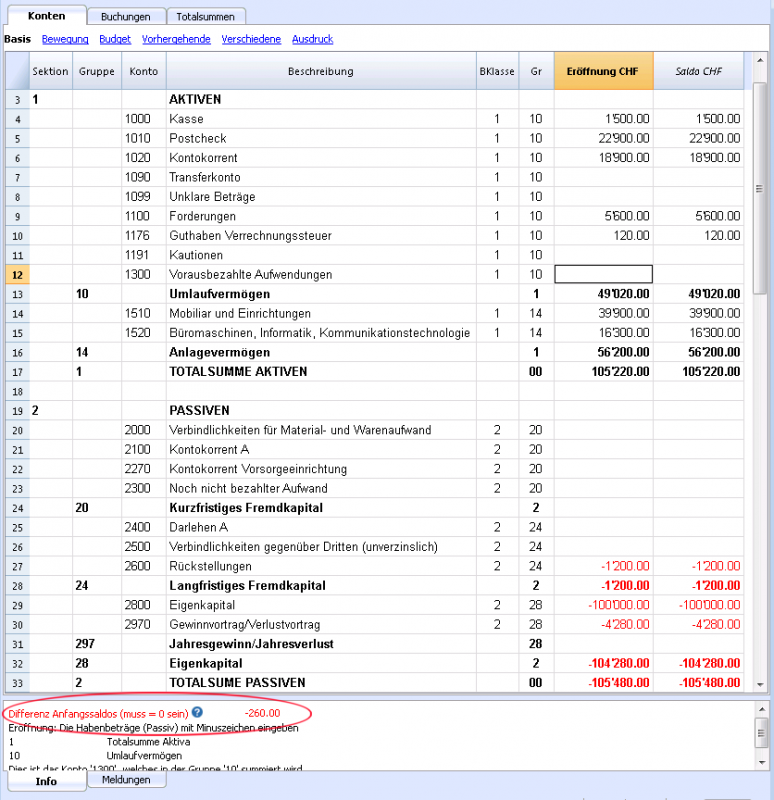This screenshot has height=800, width=774.
Task: Click the Eröffnung CHF column header
Action: pos(603,71)
